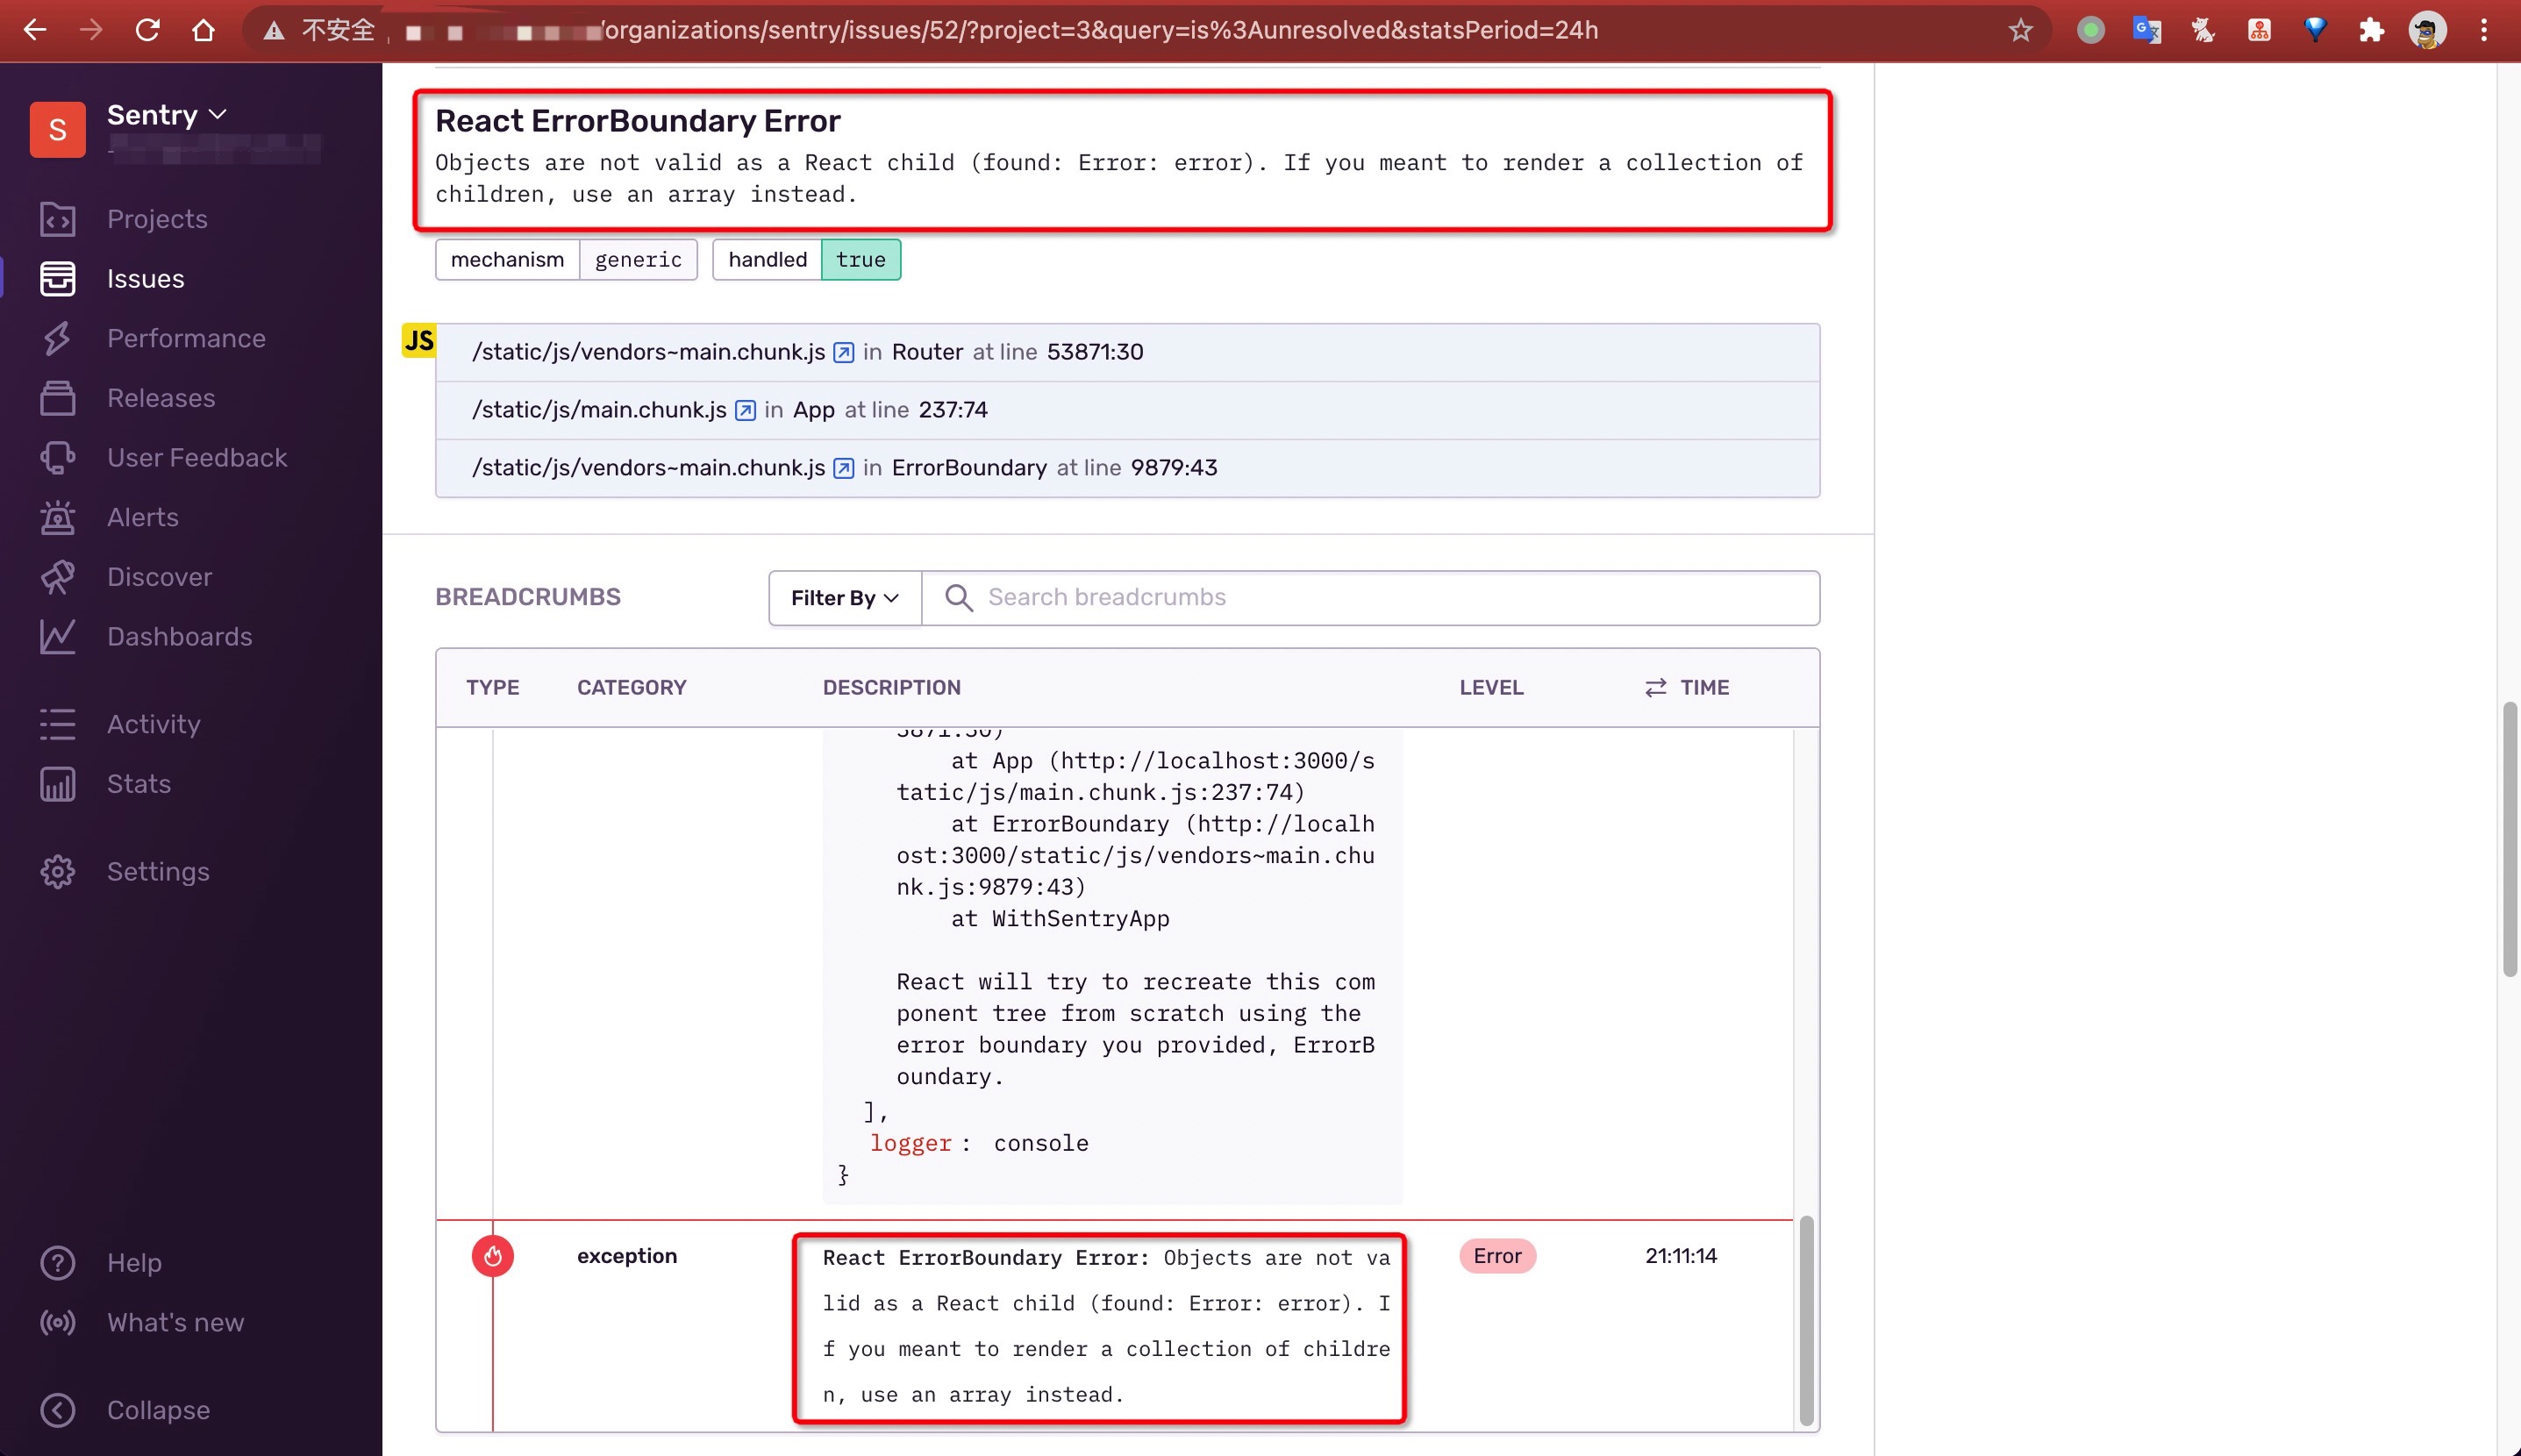
Task: Open Discover section icon
Action: click(57, 575)
